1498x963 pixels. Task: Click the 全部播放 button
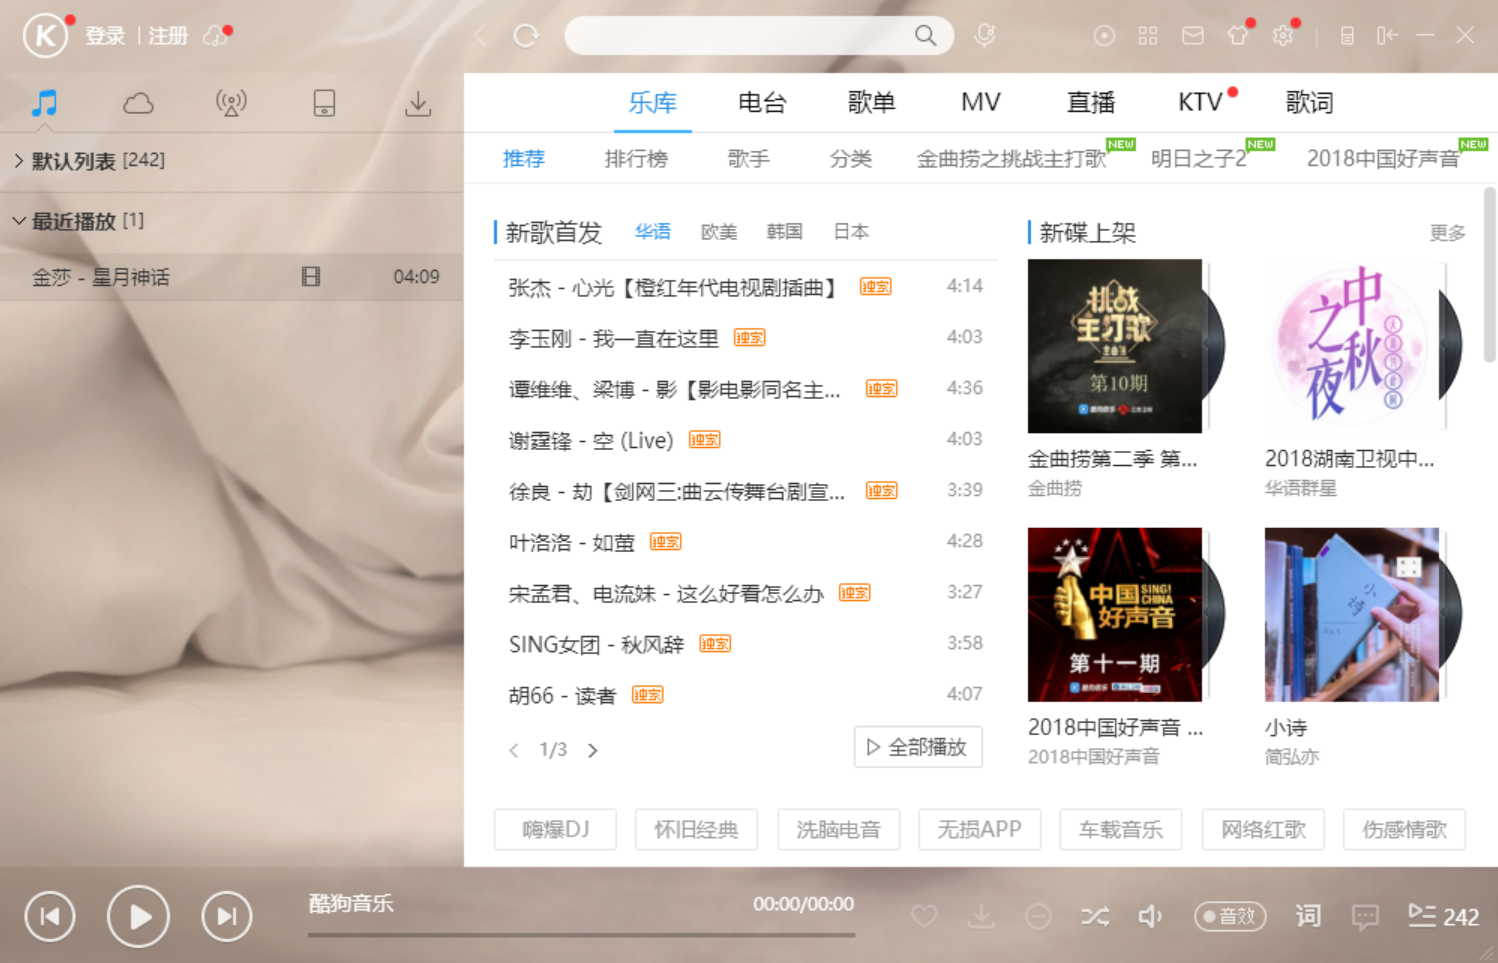point(918,747)
